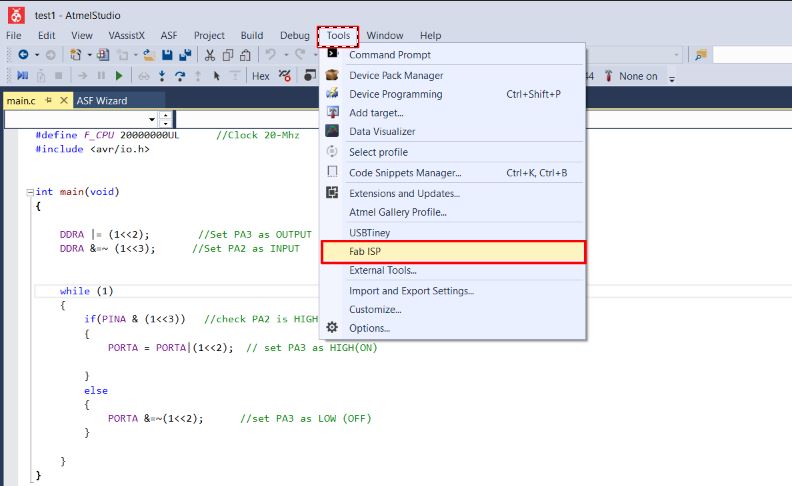Open the Project menu
The height and width of the screenshot is (486, 792).
[x=209, y=35]
